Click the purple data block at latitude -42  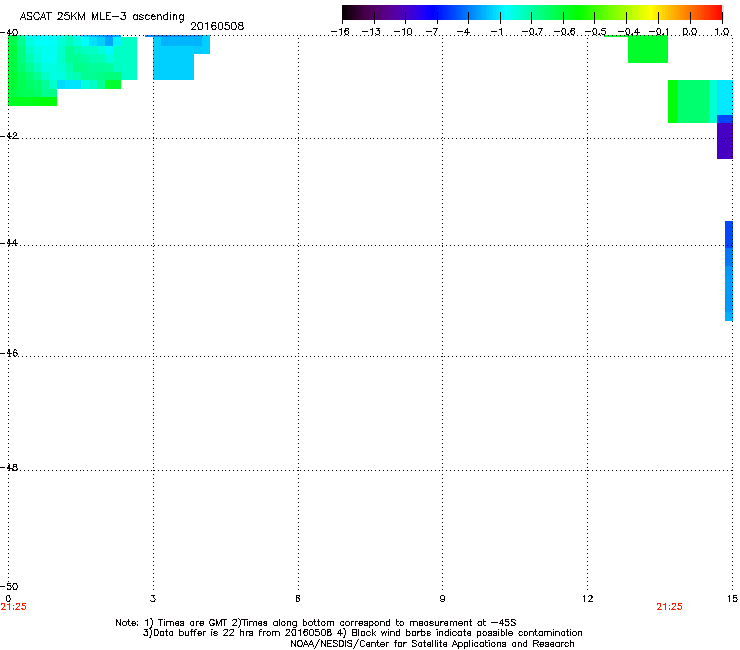725,141
